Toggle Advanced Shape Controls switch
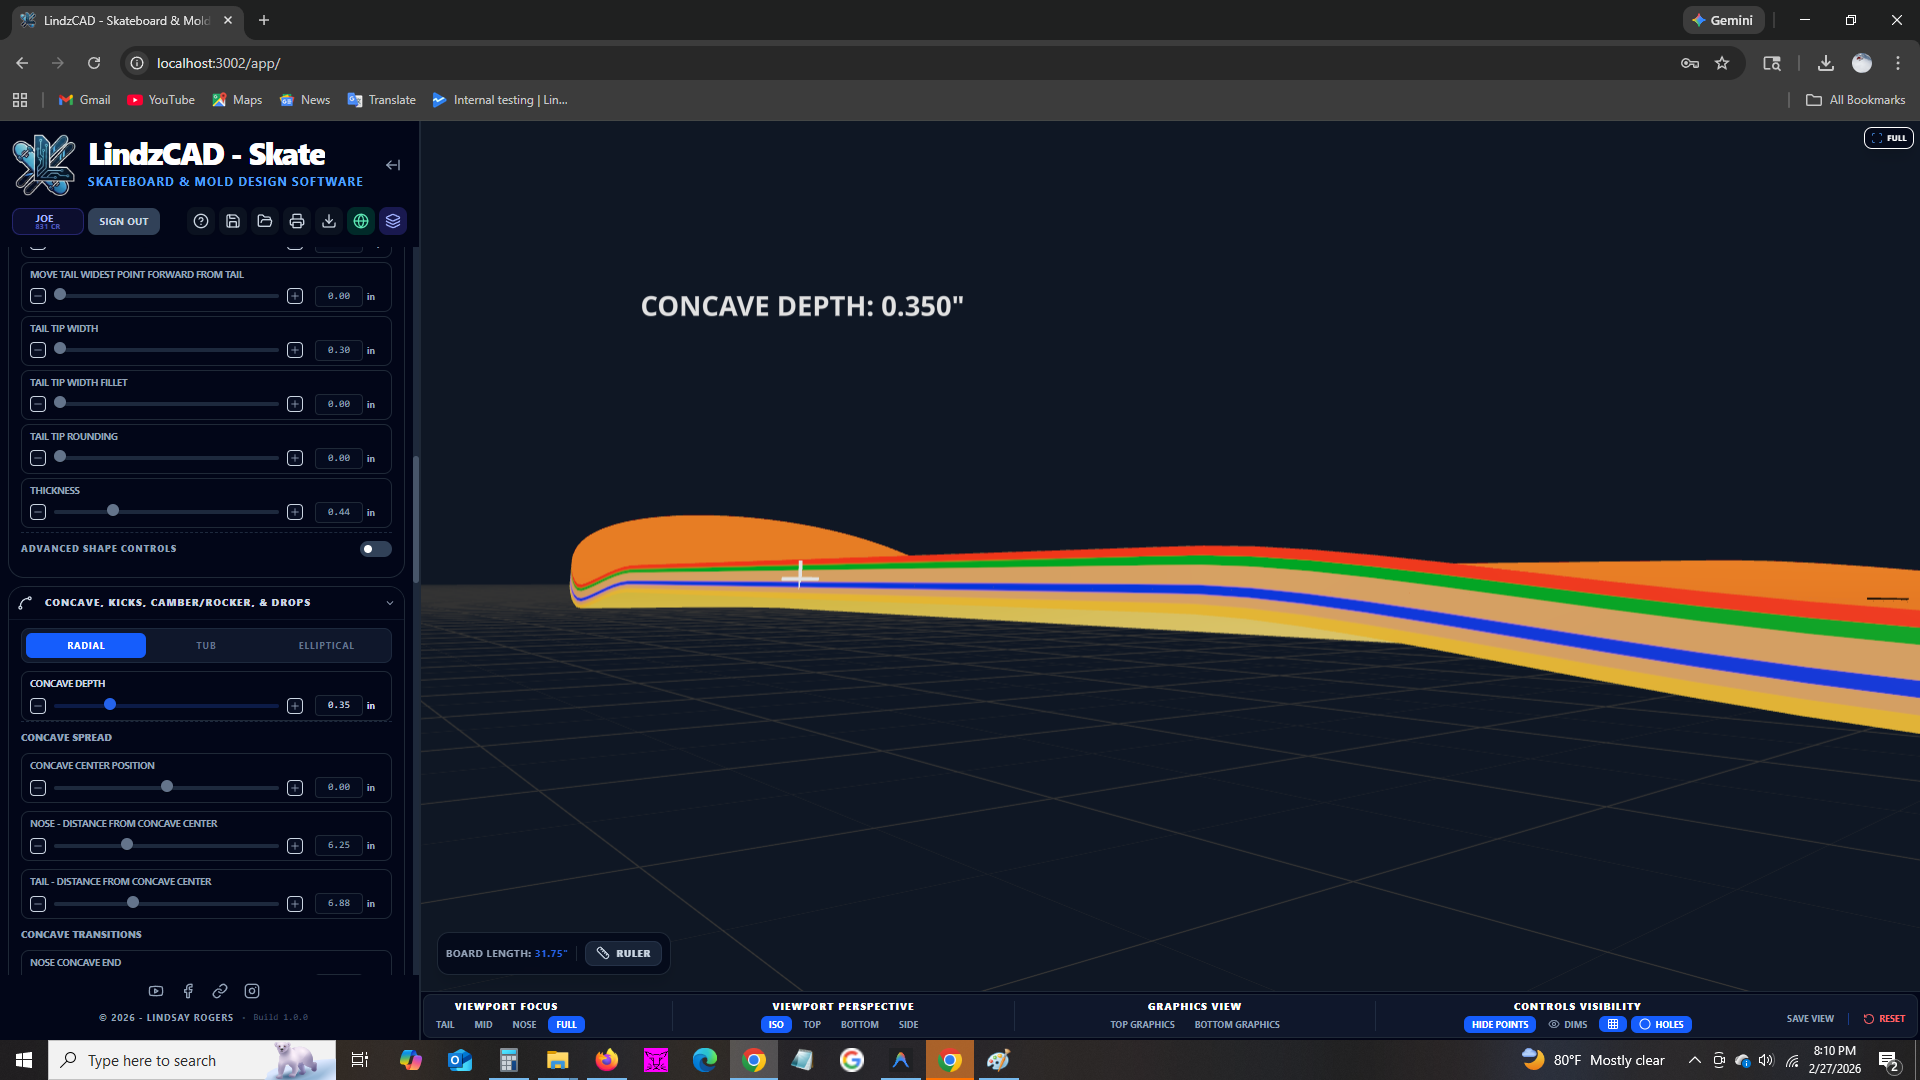This screenshot has height=1080, width=1920. (375, 549)
